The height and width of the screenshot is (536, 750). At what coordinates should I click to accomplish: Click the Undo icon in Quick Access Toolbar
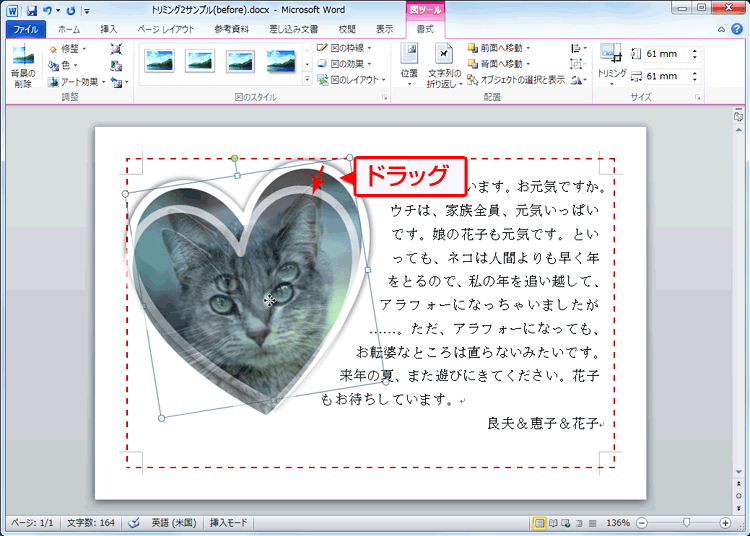click(x=47, y=10)
